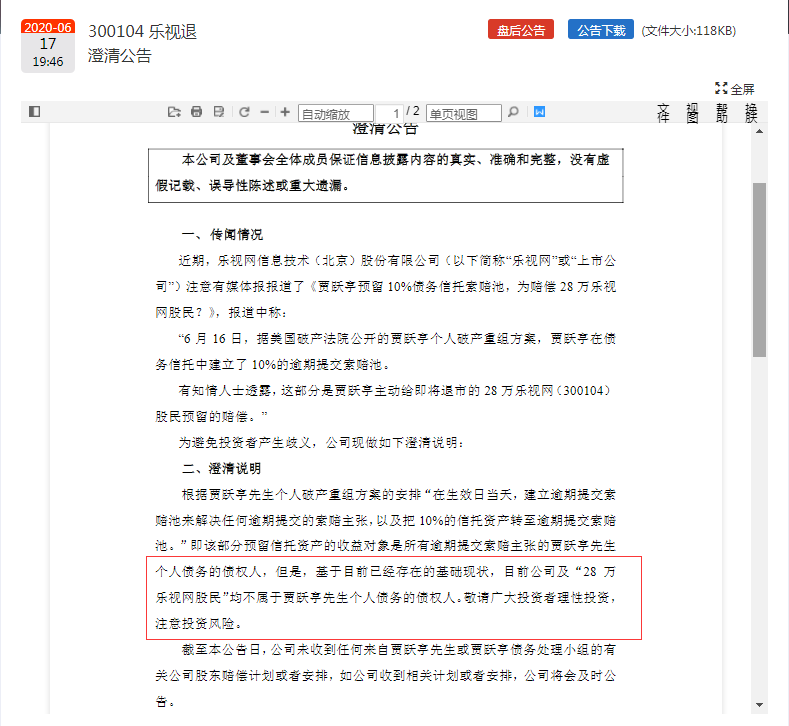Screen dimensions: 789x726
Task: Click the blue 公告下载 button
Action: [601, 30]
